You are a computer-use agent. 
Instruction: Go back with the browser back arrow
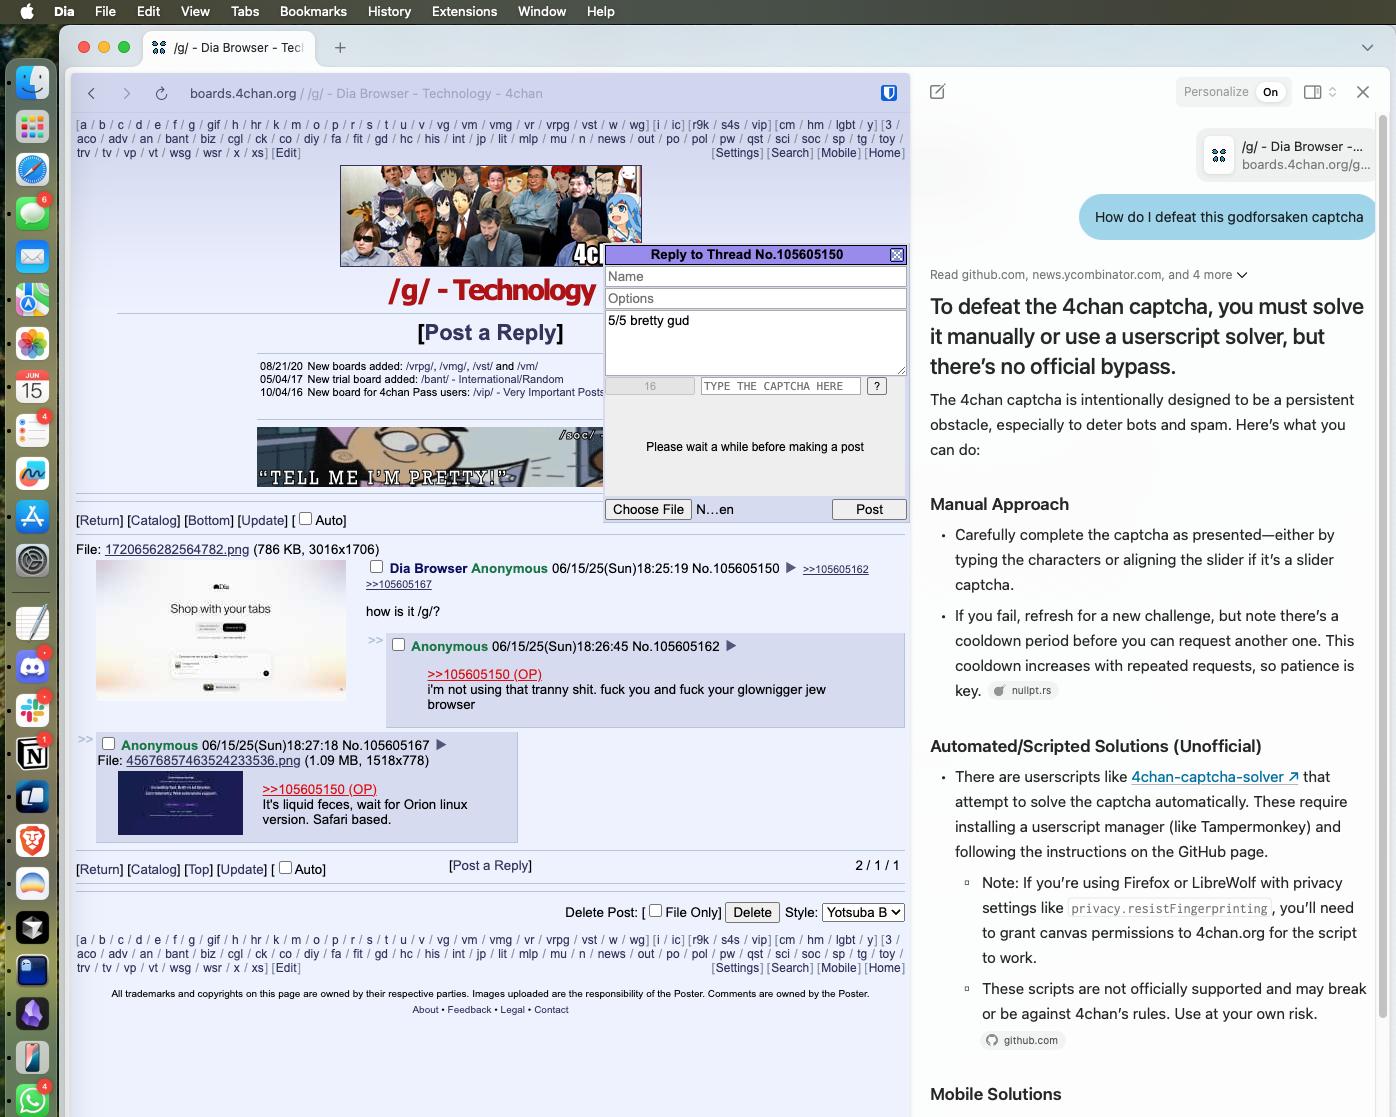tap(91, 93)
